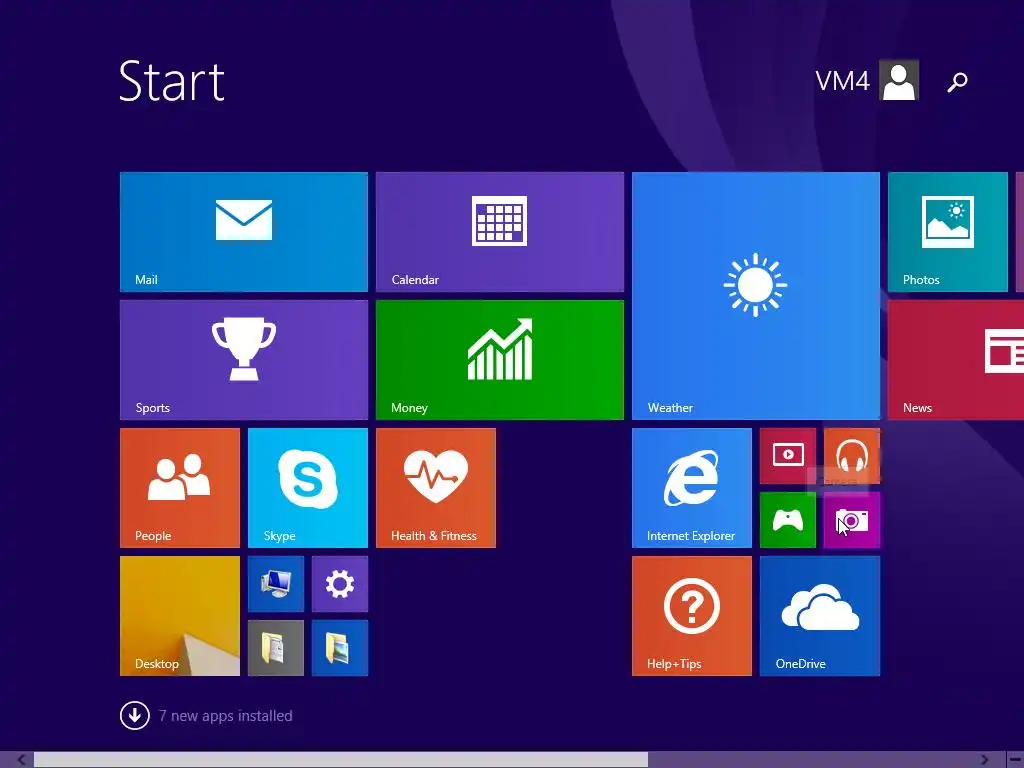Image resolution: width=1024 pixels, height=768 pixels.
Task: Open the Desktop tile
Action: click(180, 616)
